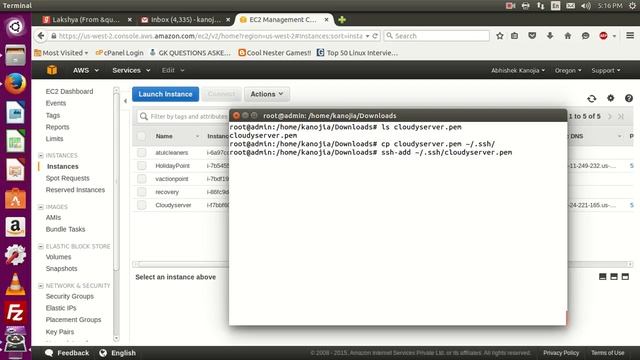Open the Instances sidebar item
This screenshot has height=360, width=640.
click(62, 167)
